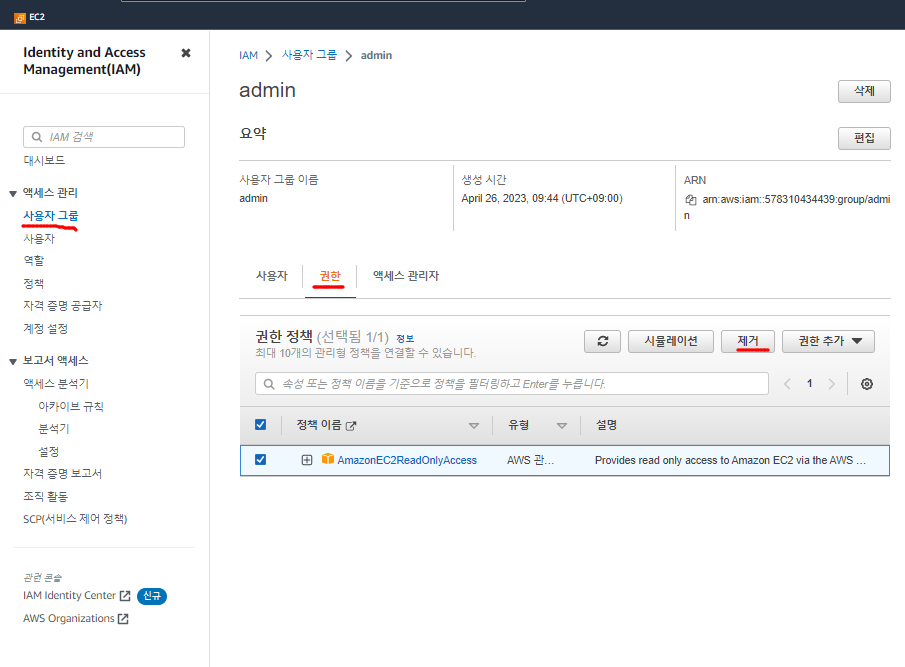Copy the group ARN with copy icon
Viewport: 905px width, 667px height.
pos(690,200)
